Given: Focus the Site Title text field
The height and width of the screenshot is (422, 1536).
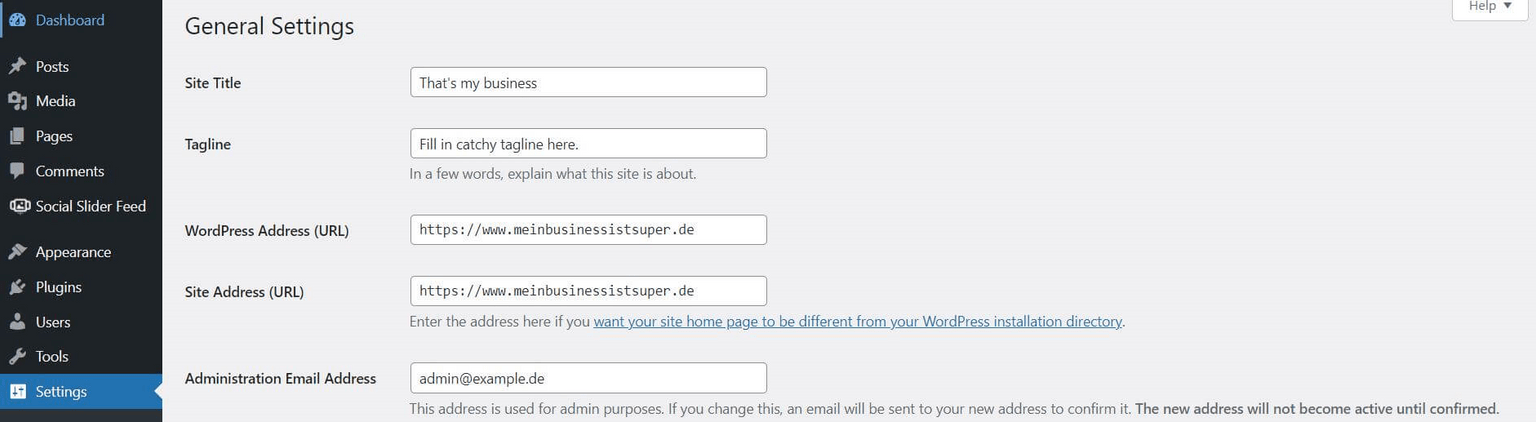Looking at the screenshot, I should click(x=588, y=83).
